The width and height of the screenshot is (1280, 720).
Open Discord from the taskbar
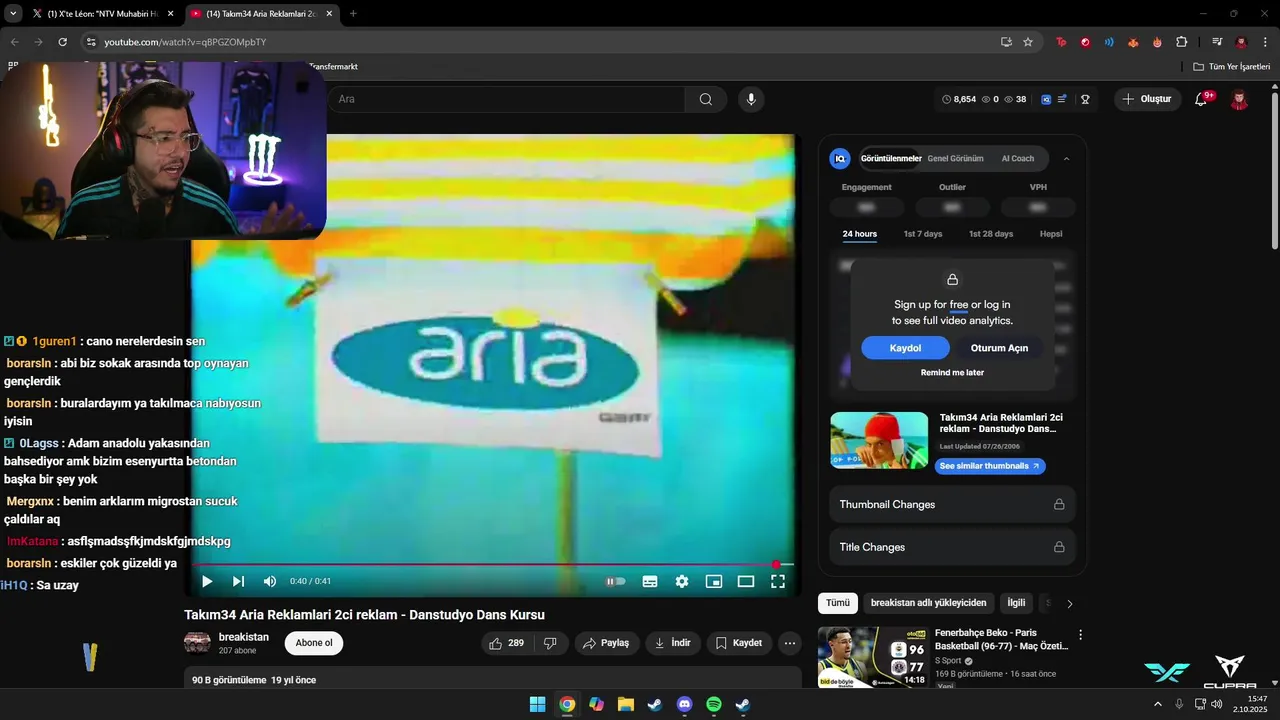coord(684,704)
